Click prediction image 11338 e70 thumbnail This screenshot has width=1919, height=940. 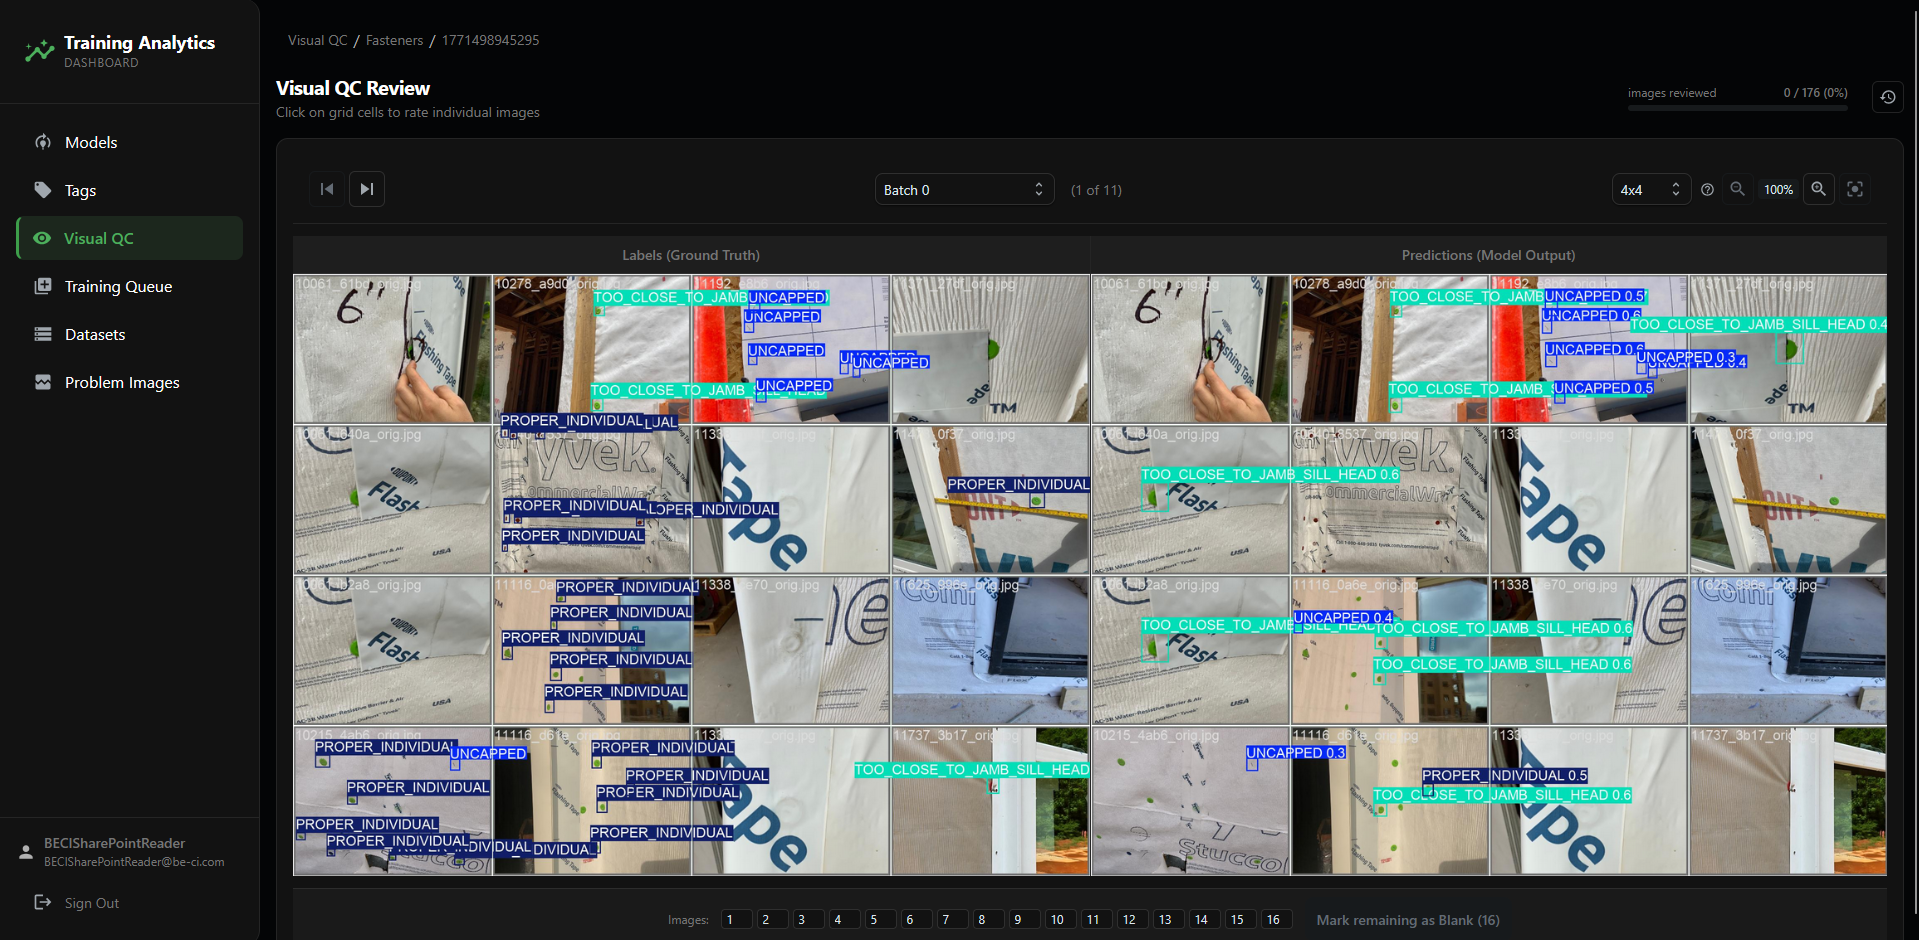pyautogui.click(x=1589, y=650)
